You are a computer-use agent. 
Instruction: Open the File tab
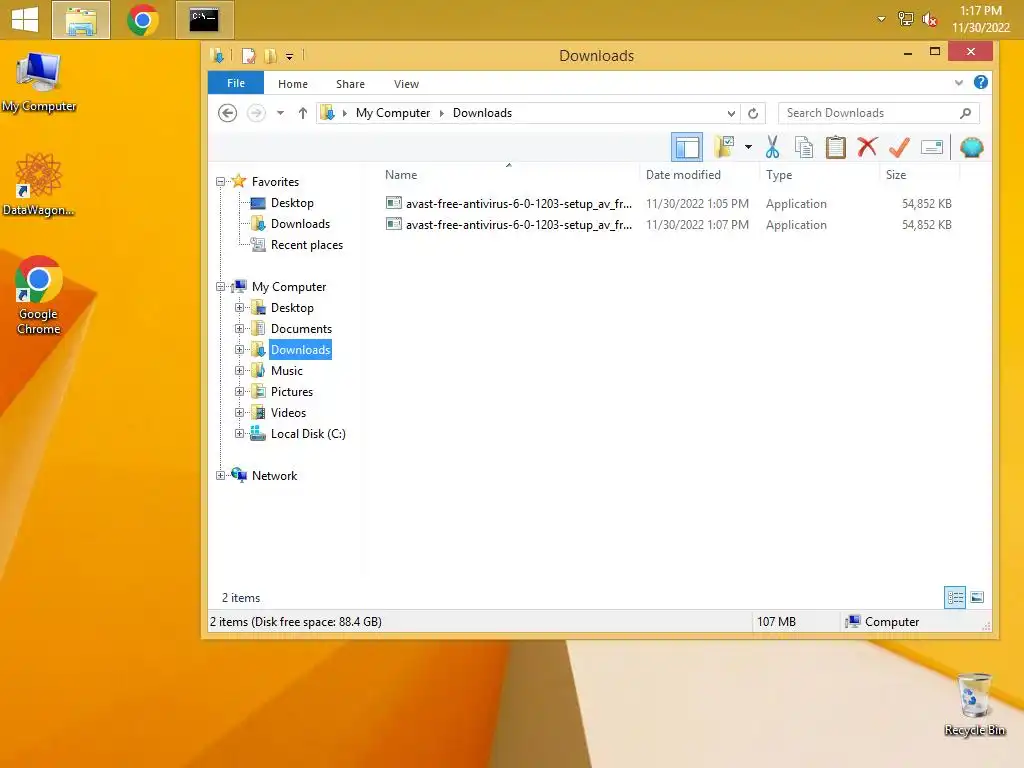[x=236, y=83]
